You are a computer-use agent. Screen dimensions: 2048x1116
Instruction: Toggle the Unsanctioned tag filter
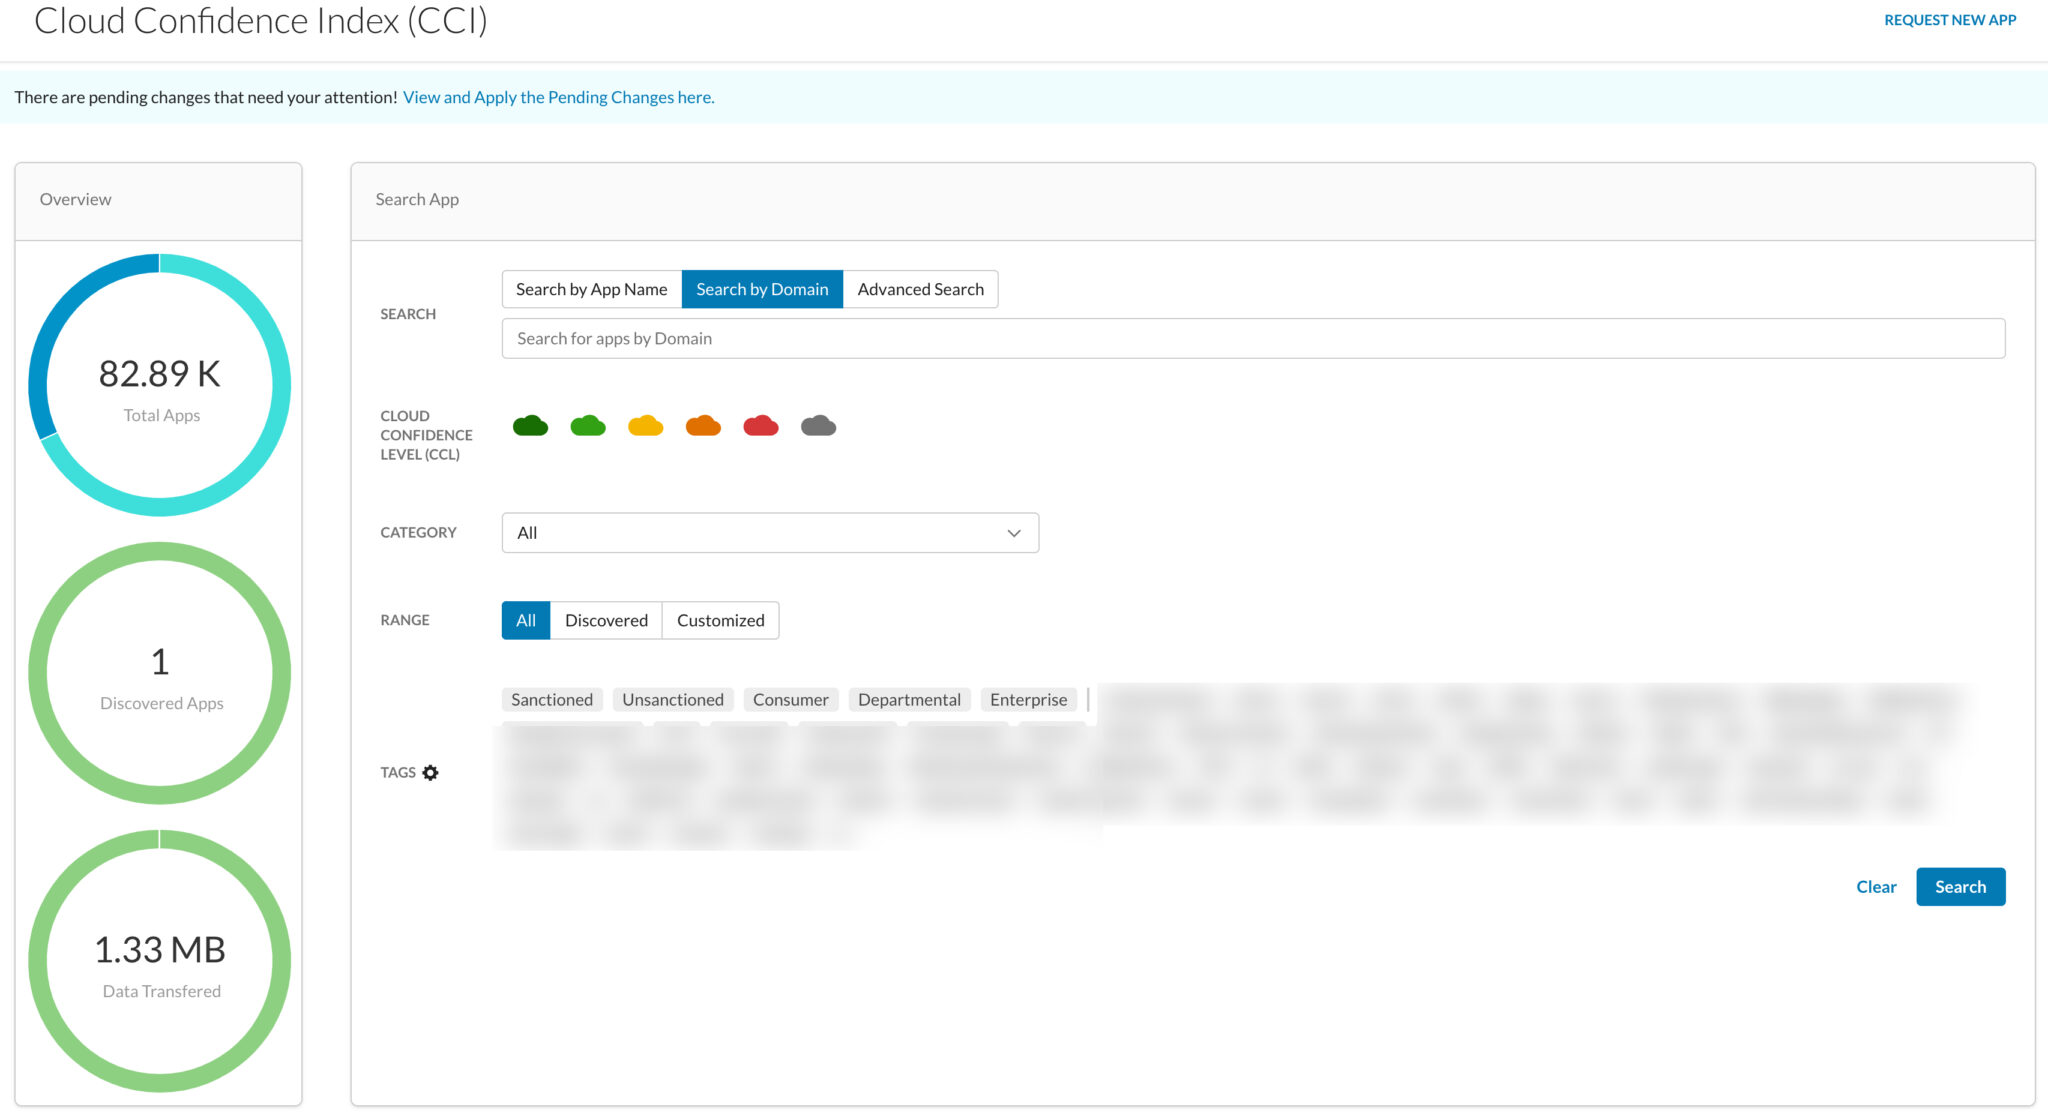tap(672, 699)
